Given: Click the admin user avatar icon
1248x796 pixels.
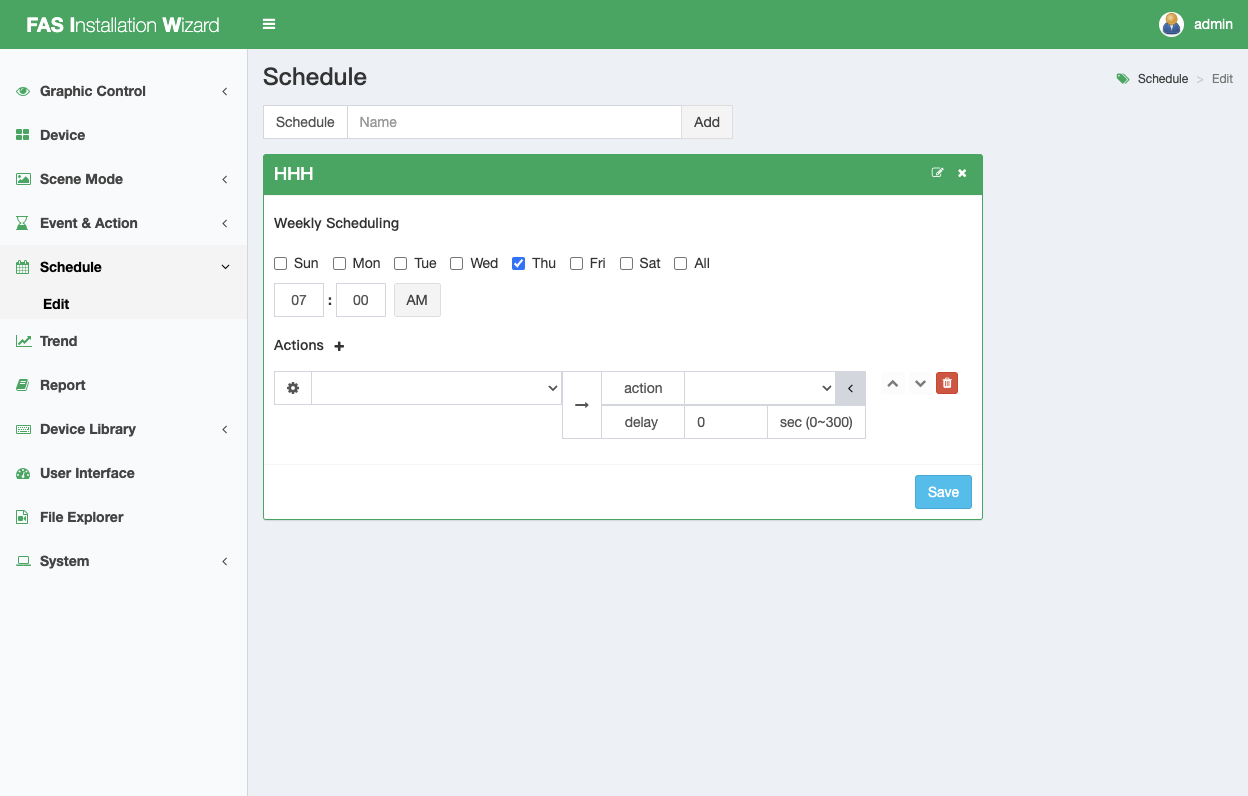Looking at the screenshot, I should [1171, 24].
